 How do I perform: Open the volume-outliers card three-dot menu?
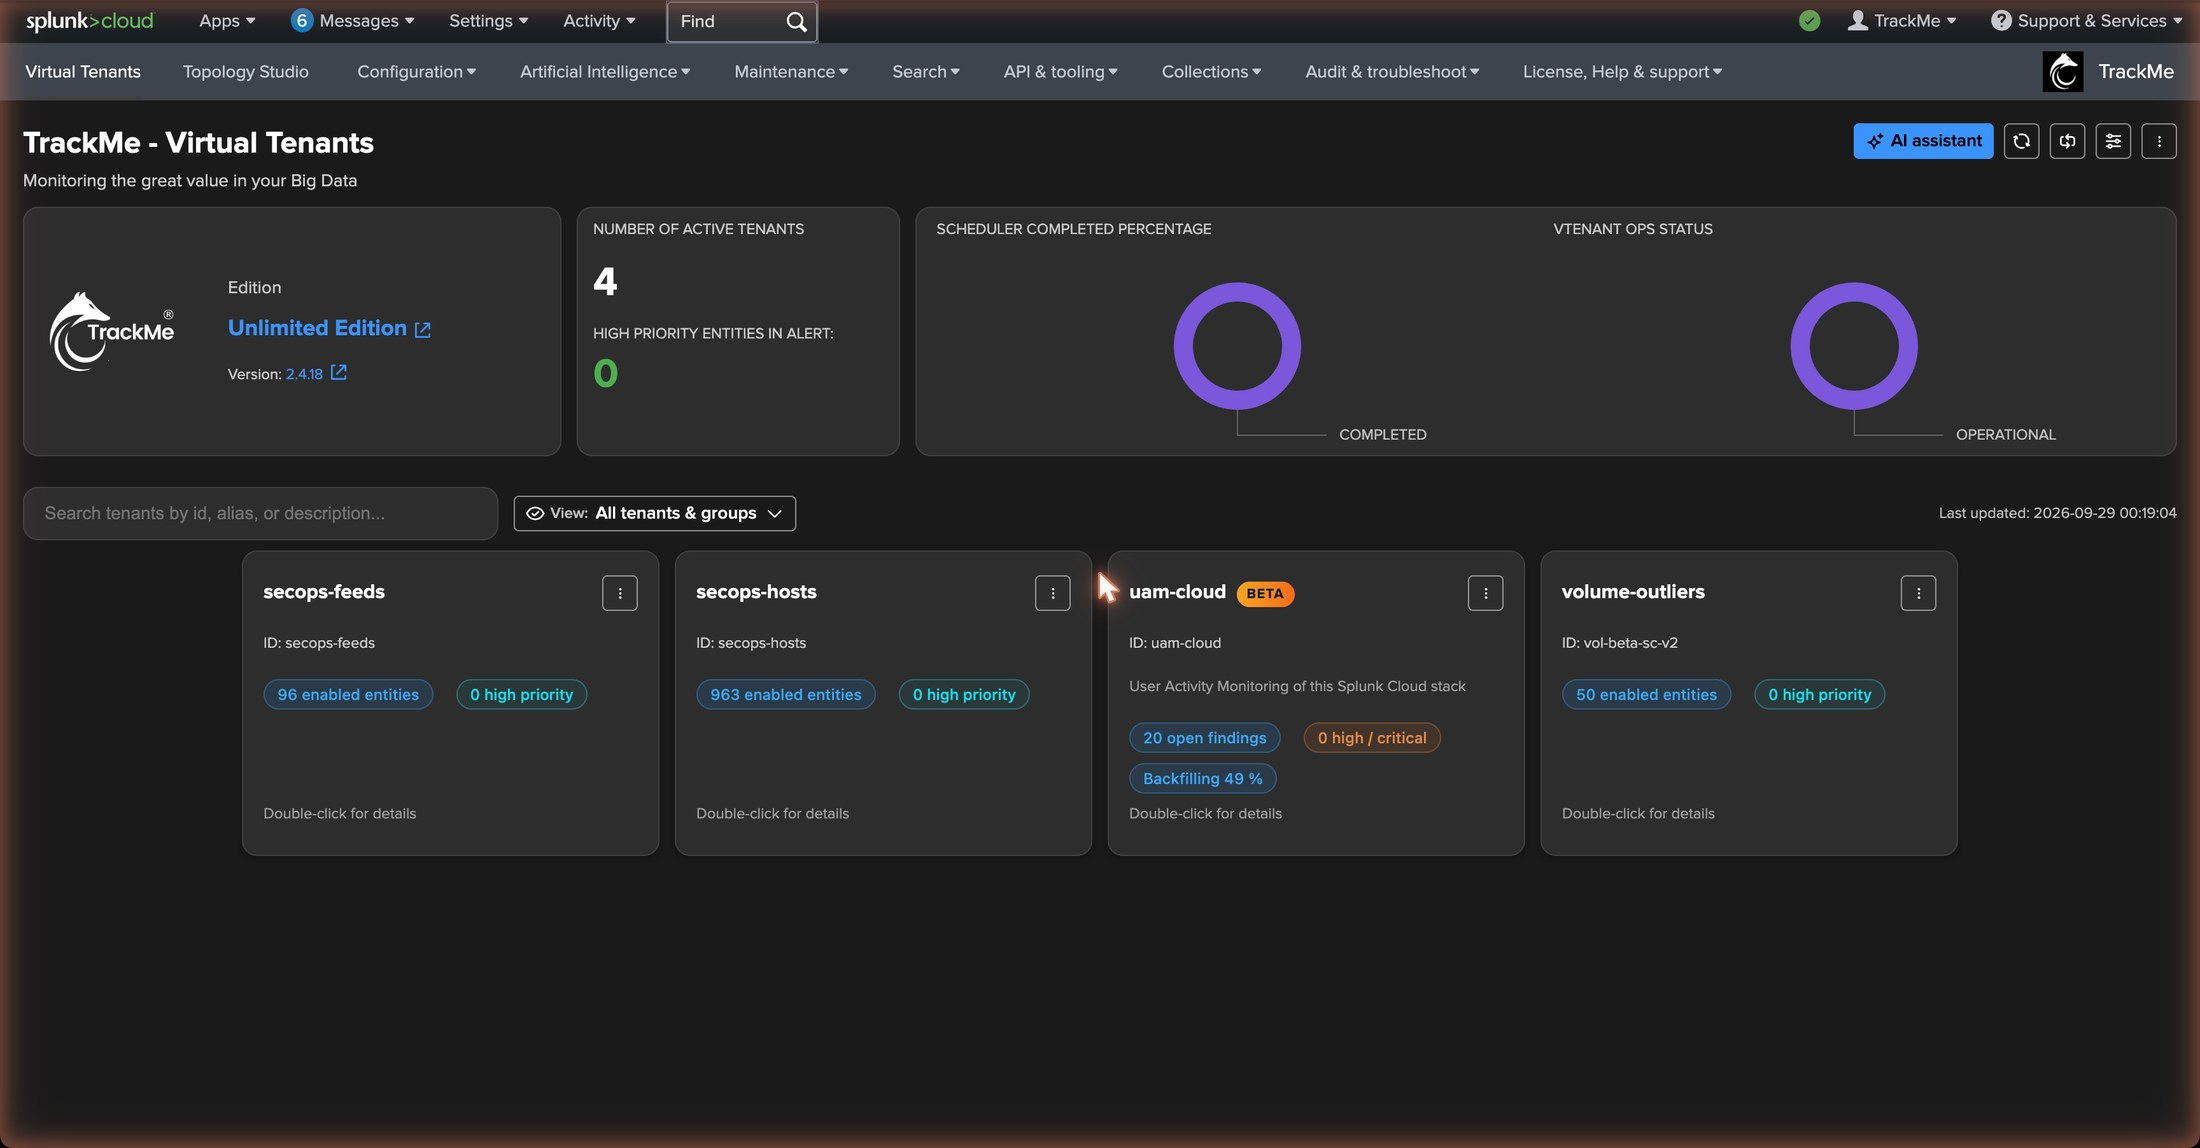click(1918, 593)
